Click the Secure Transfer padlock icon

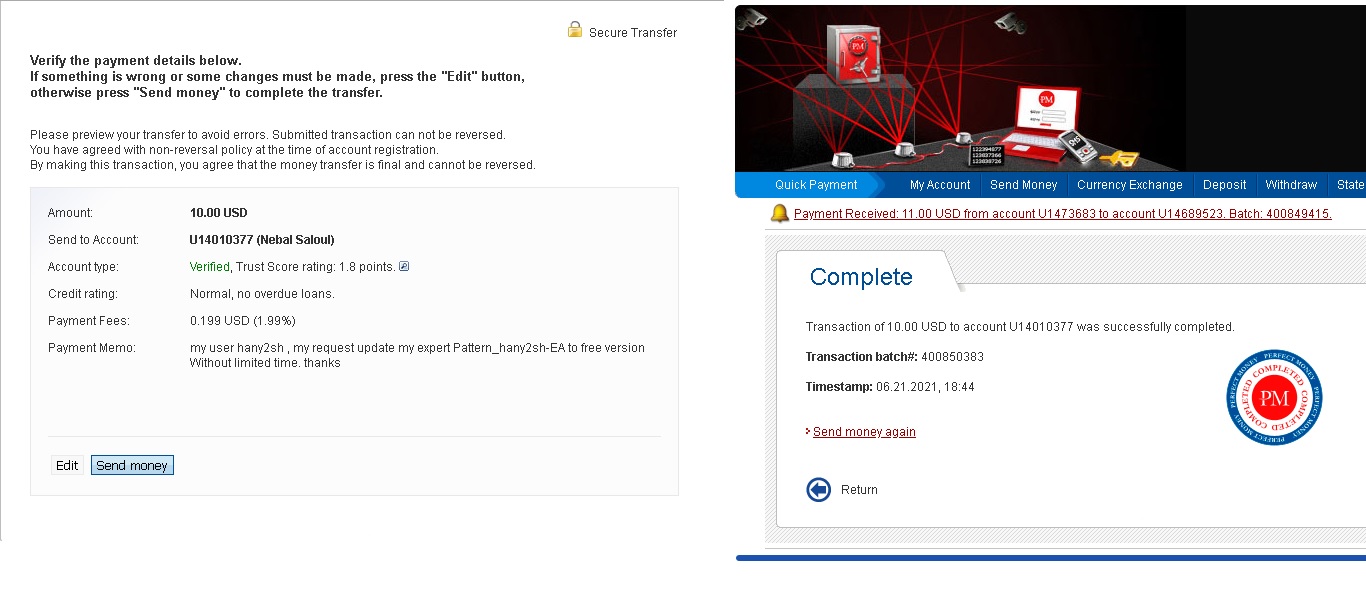(x=575, y=30)
